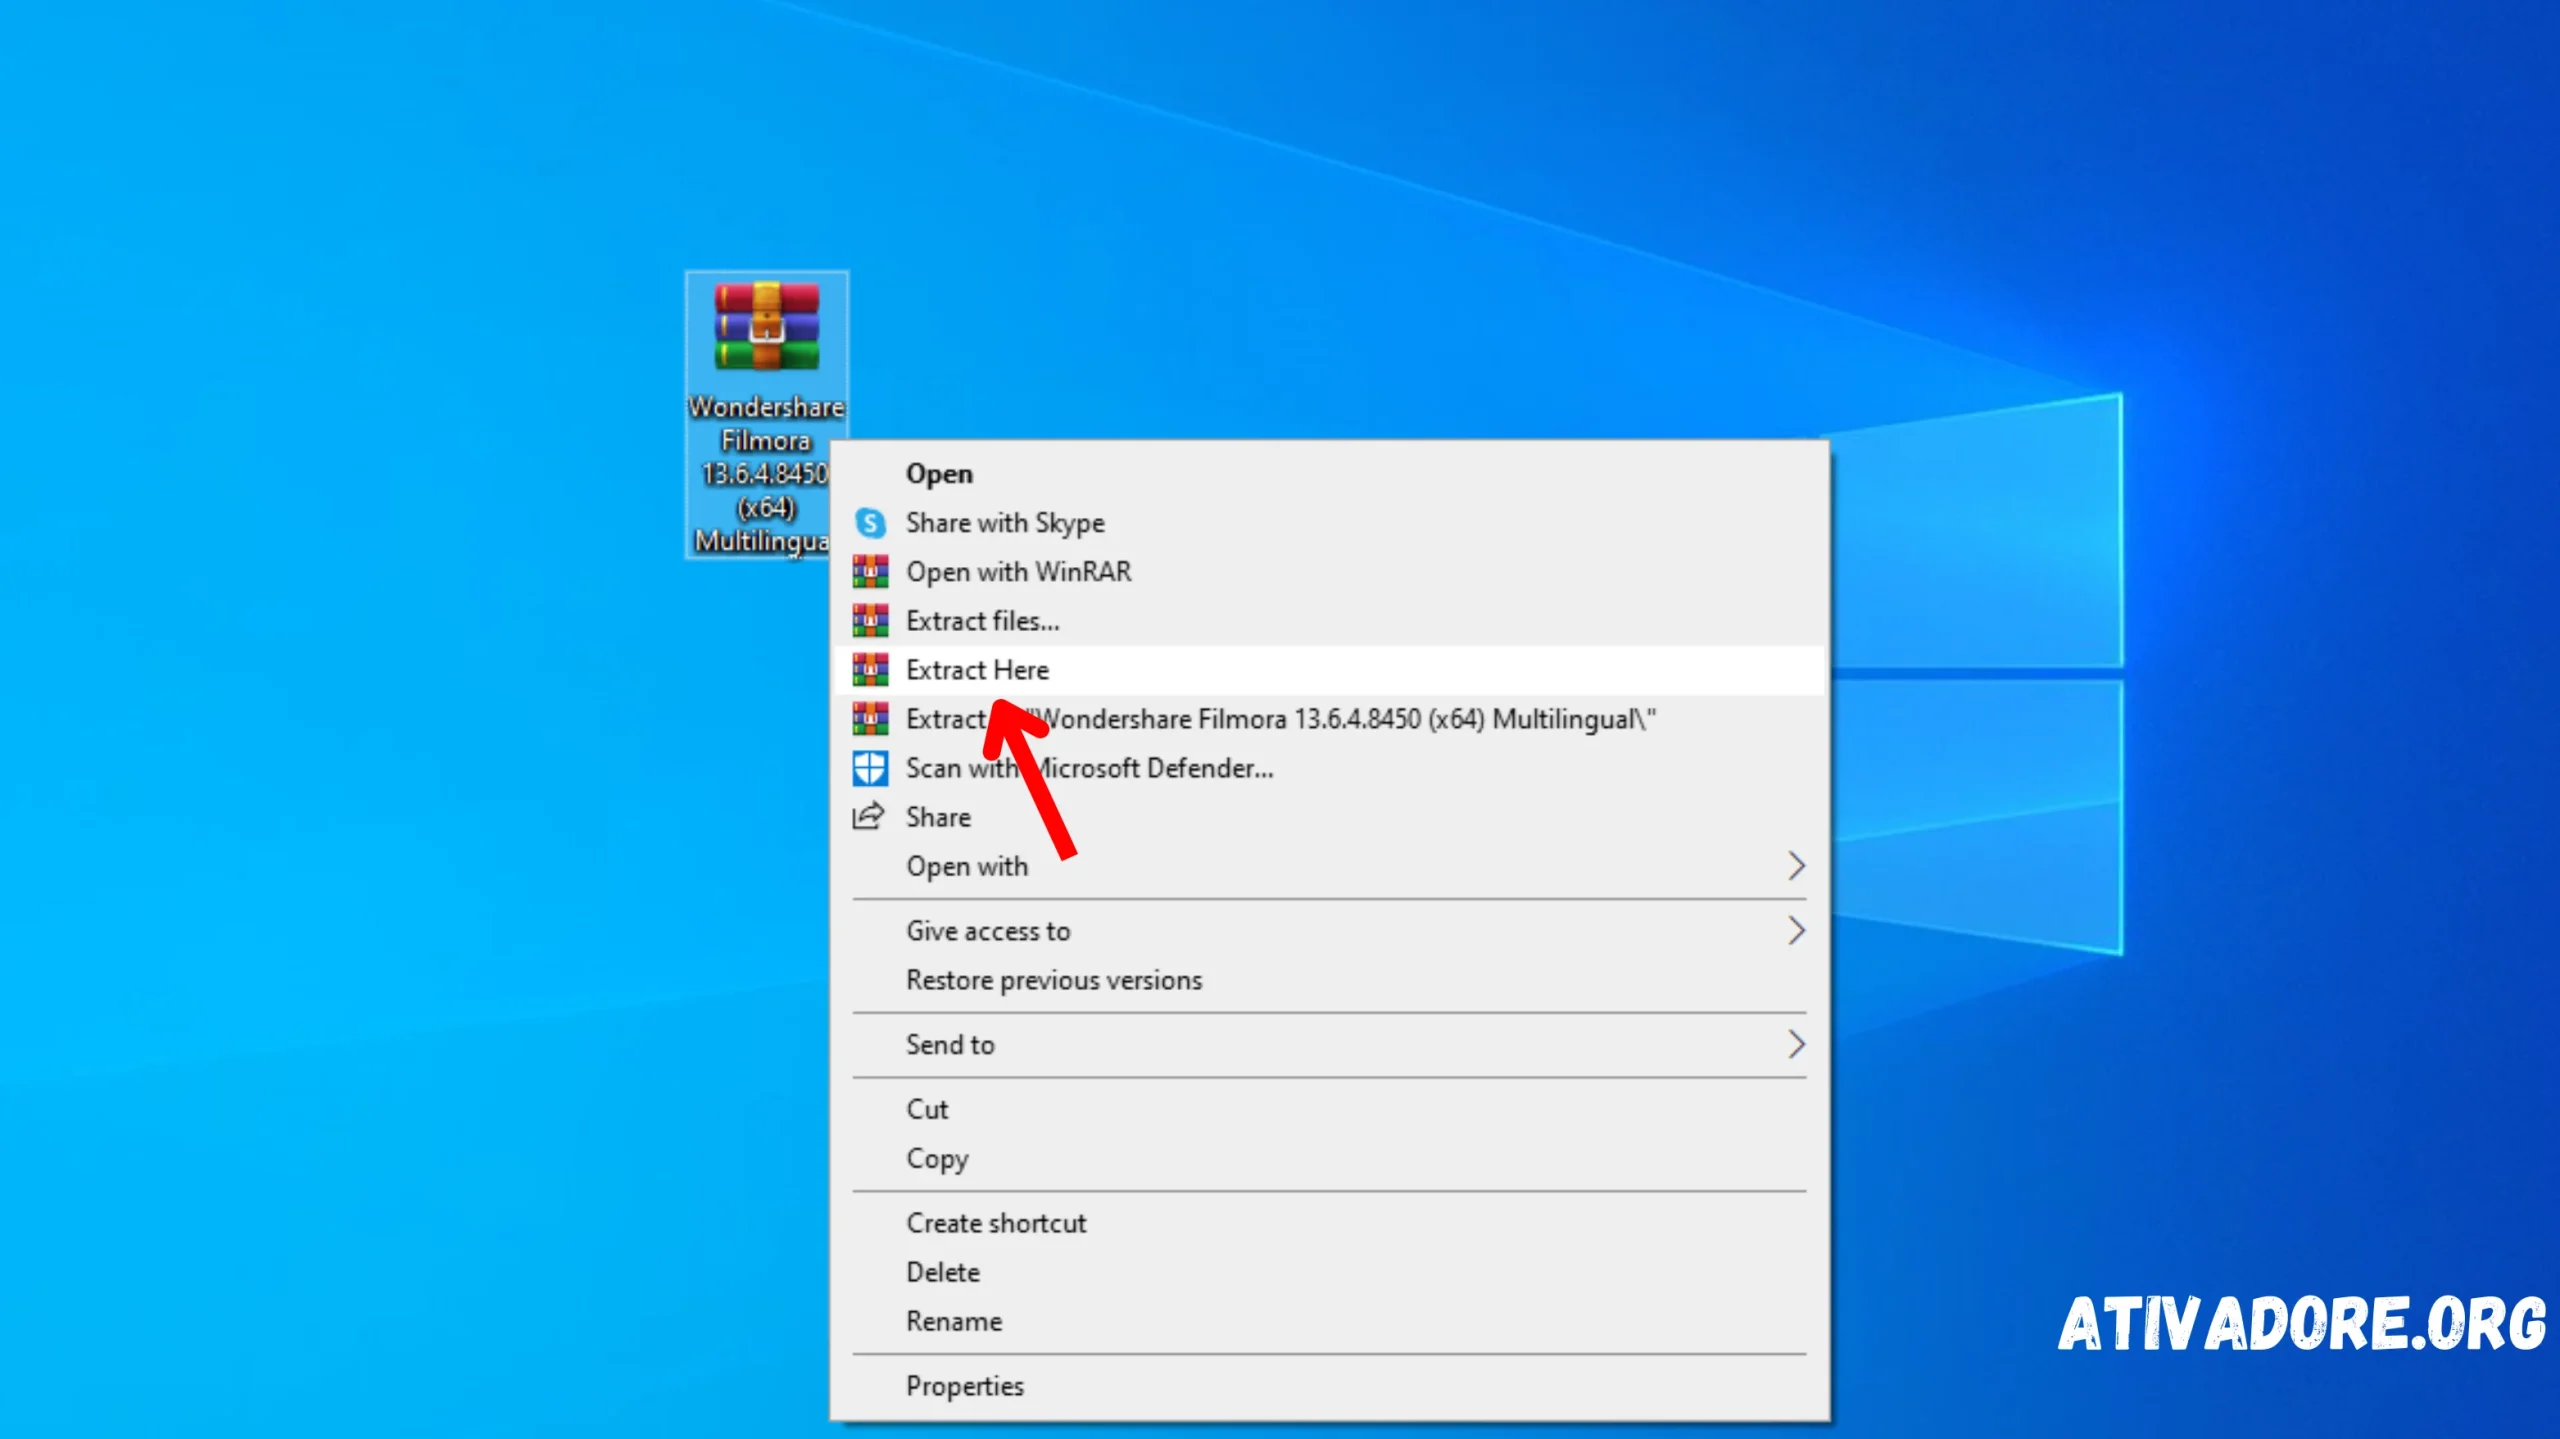Click WinRAR icon beside Extract to Wondershare Filmora folder

[x=870, y=719]
